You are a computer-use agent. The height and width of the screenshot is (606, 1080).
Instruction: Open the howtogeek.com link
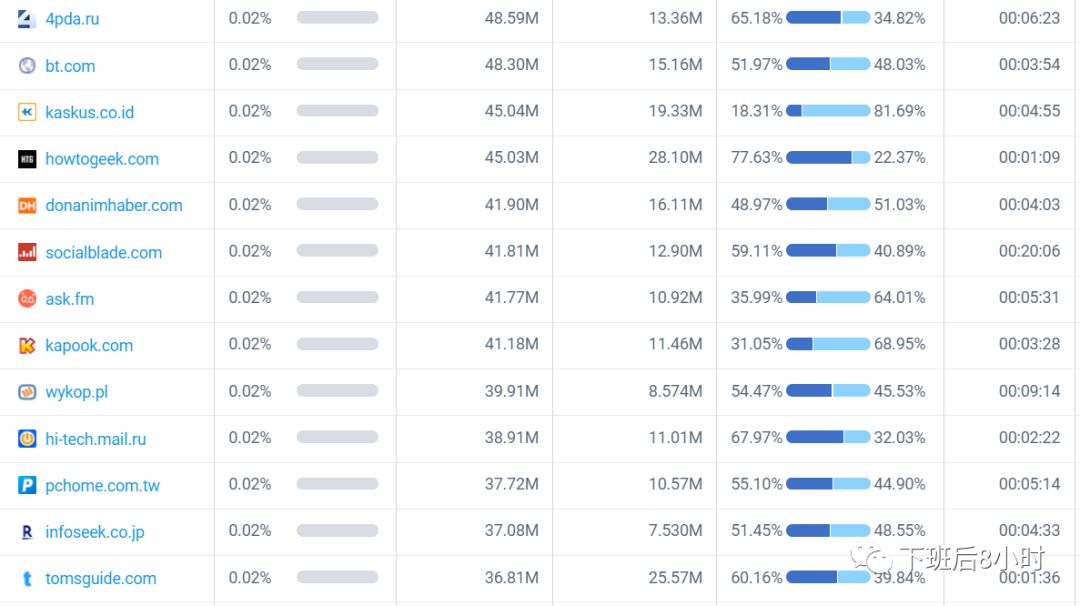[x=102, y=159]
